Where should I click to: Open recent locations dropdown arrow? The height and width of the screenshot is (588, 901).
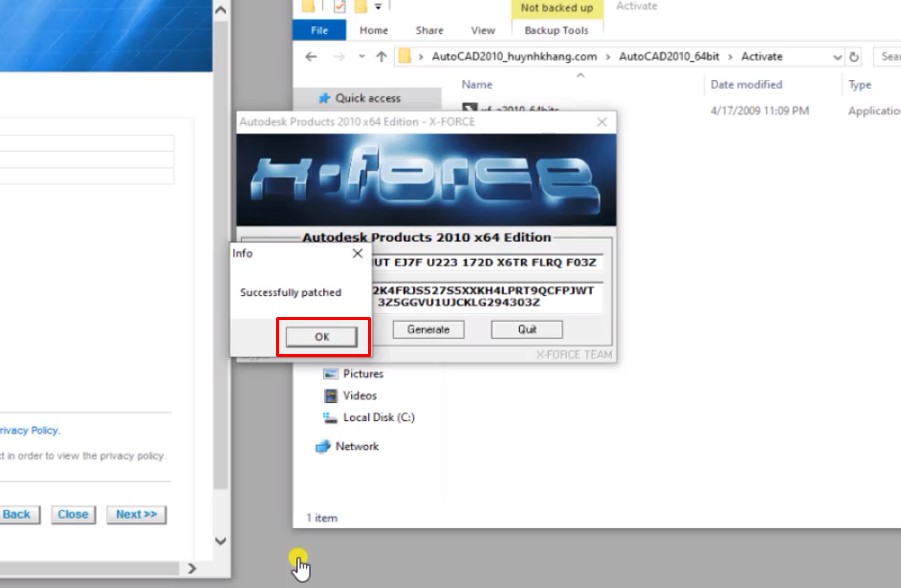click(x=359, y=57)
